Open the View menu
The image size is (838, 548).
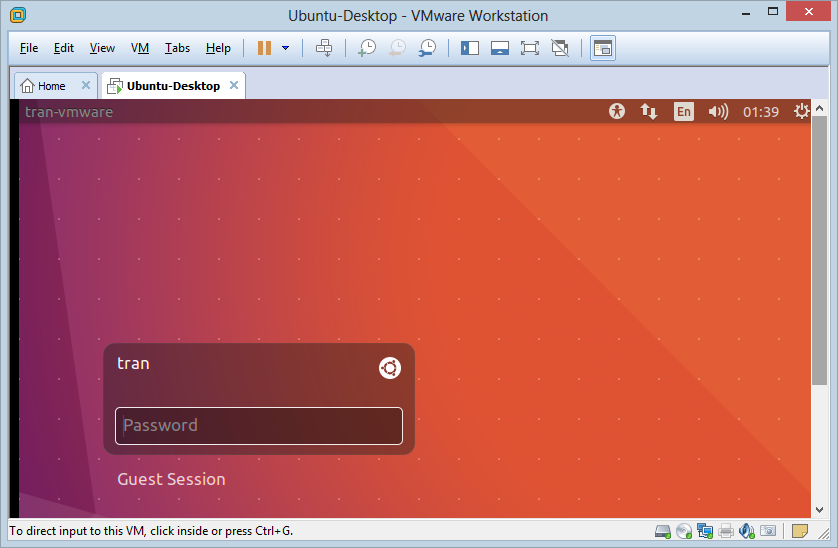[x=102, y=48]
